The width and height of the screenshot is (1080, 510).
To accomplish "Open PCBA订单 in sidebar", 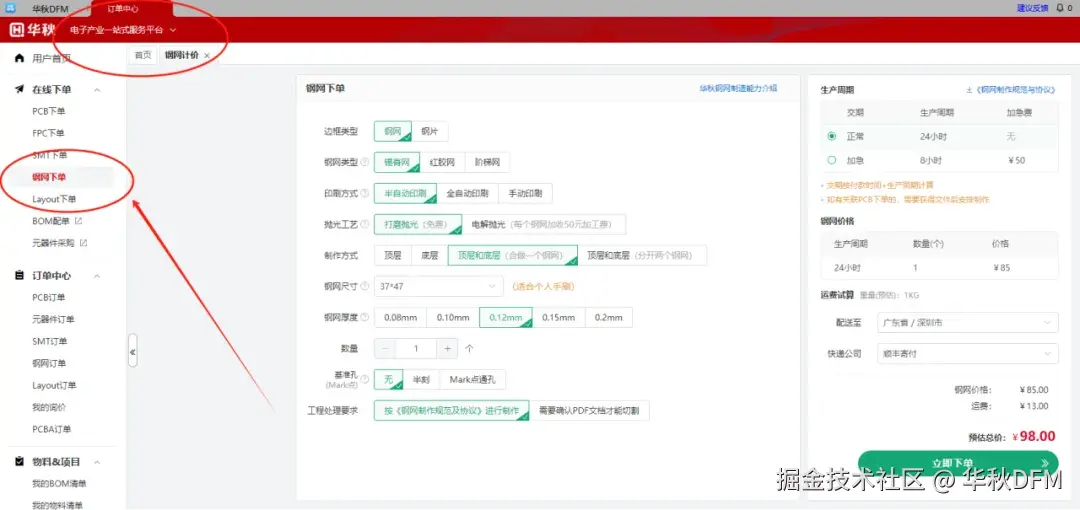I will coord(52,429).
